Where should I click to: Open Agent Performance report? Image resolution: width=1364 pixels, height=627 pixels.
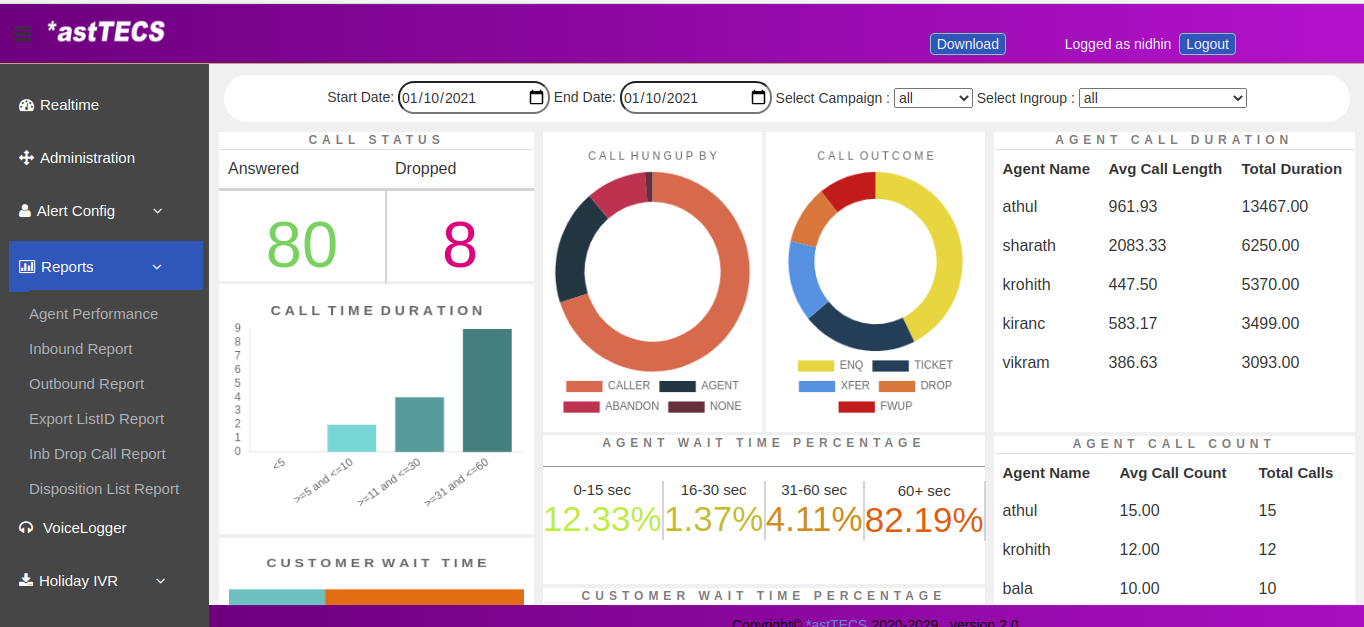tap(93, 314)
